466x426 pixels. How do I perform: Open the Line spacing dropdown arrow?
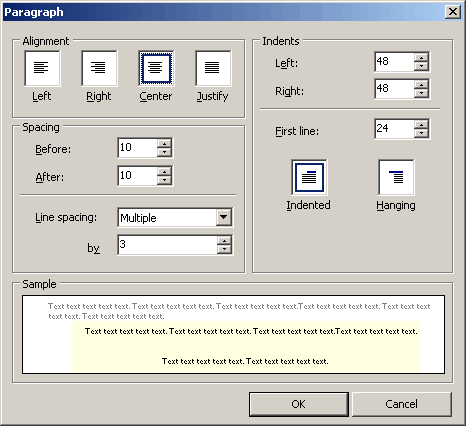tap(224, 217)
